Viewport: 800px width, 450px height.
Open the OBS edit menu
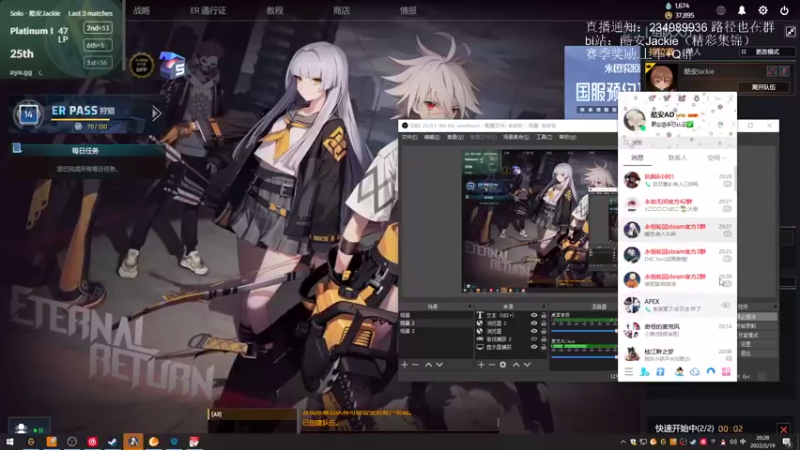point(432,137)
